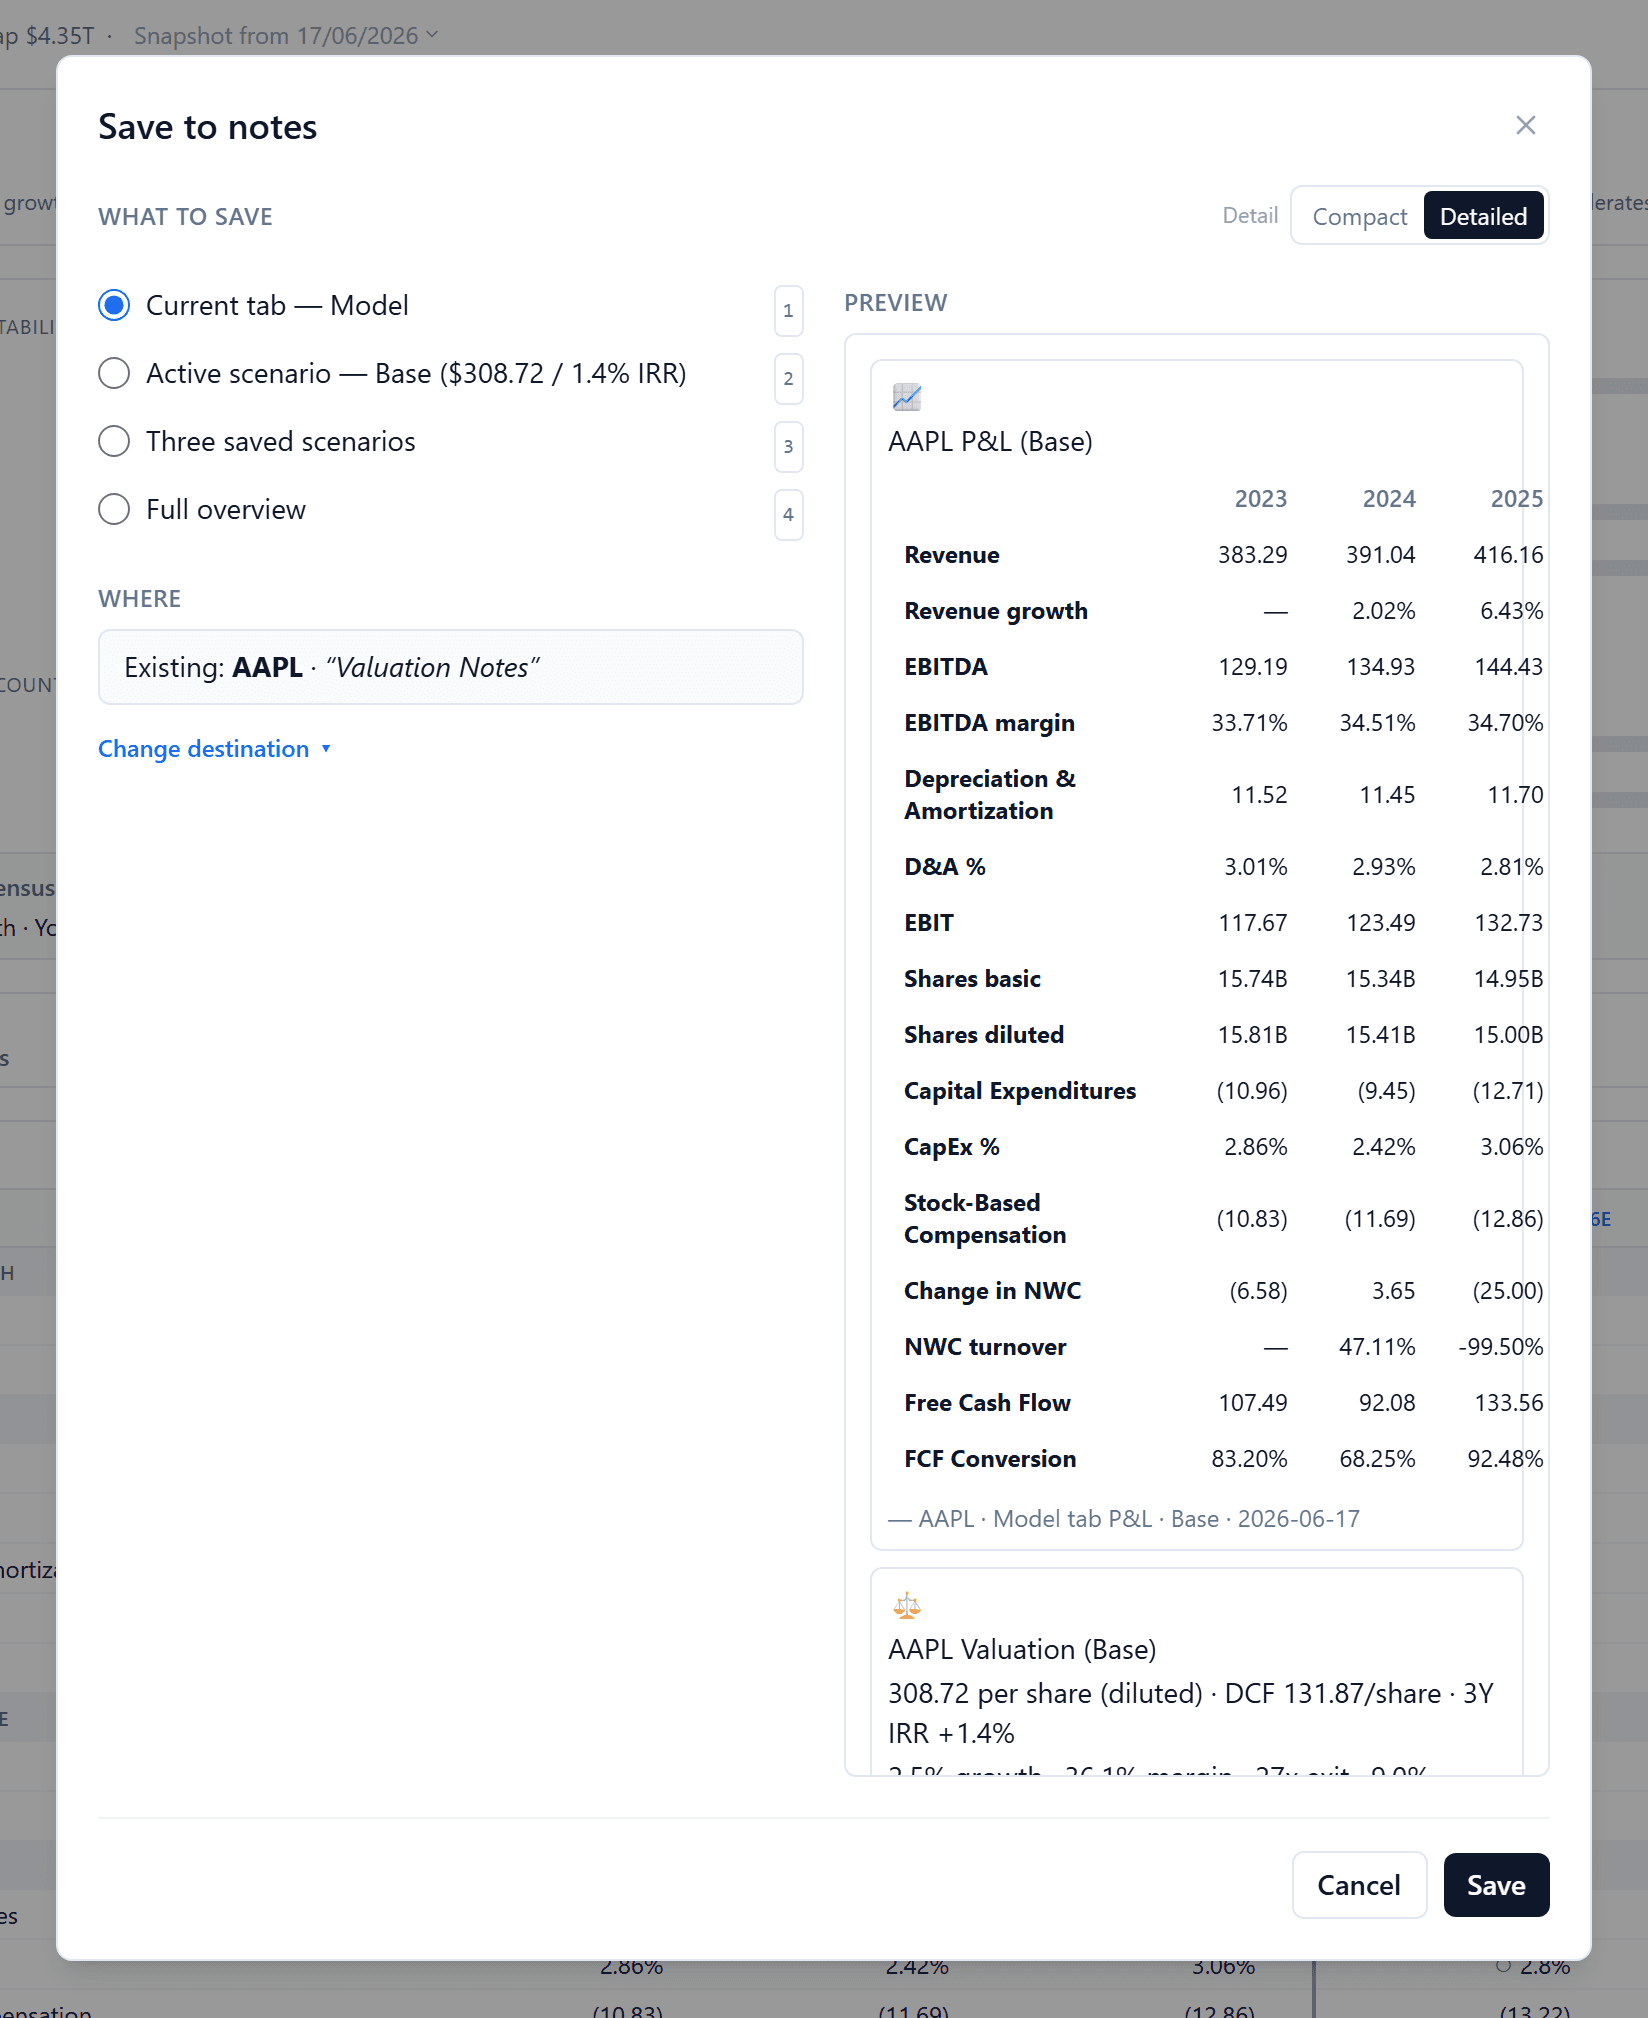Image resolution: width=1648 pixels, height=2018 pixels.
Task: Click the NWC turnover row label
Action: click(x=985, y=1347)
